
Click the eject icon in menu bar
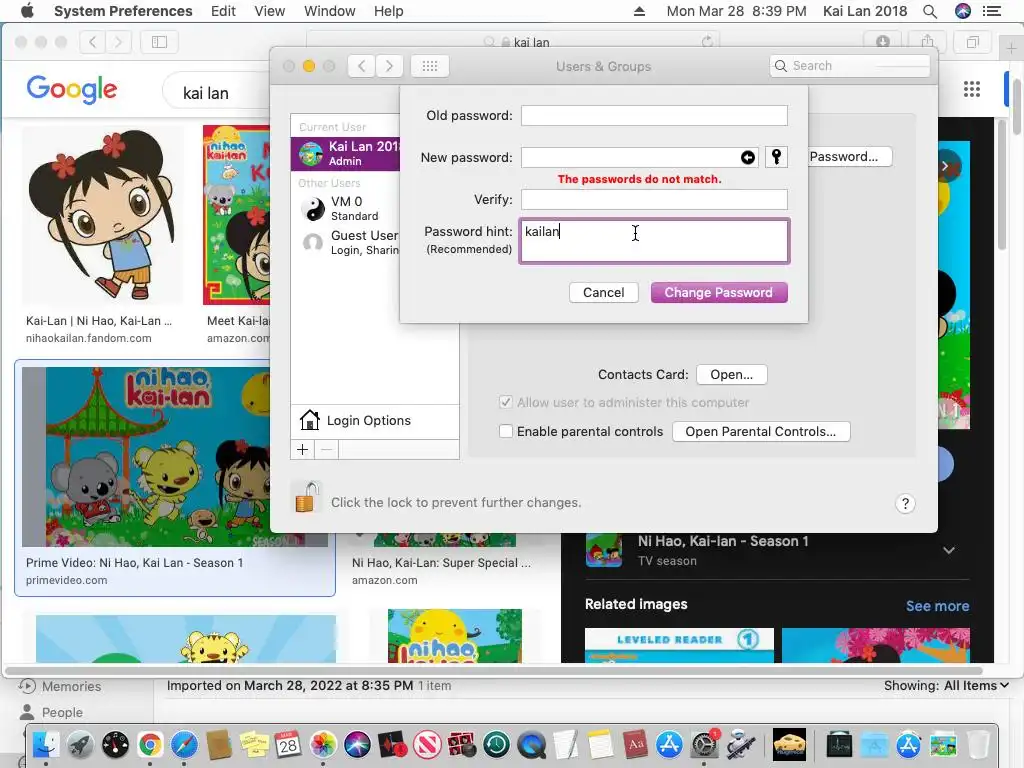point(639,11)
